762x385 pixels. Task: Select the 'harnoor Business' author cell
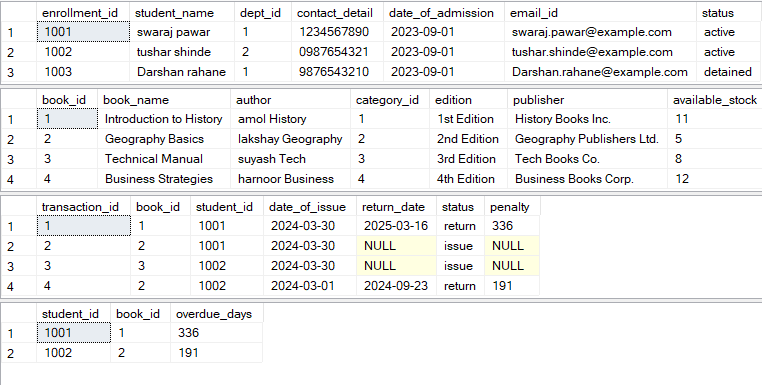(291, 179)
